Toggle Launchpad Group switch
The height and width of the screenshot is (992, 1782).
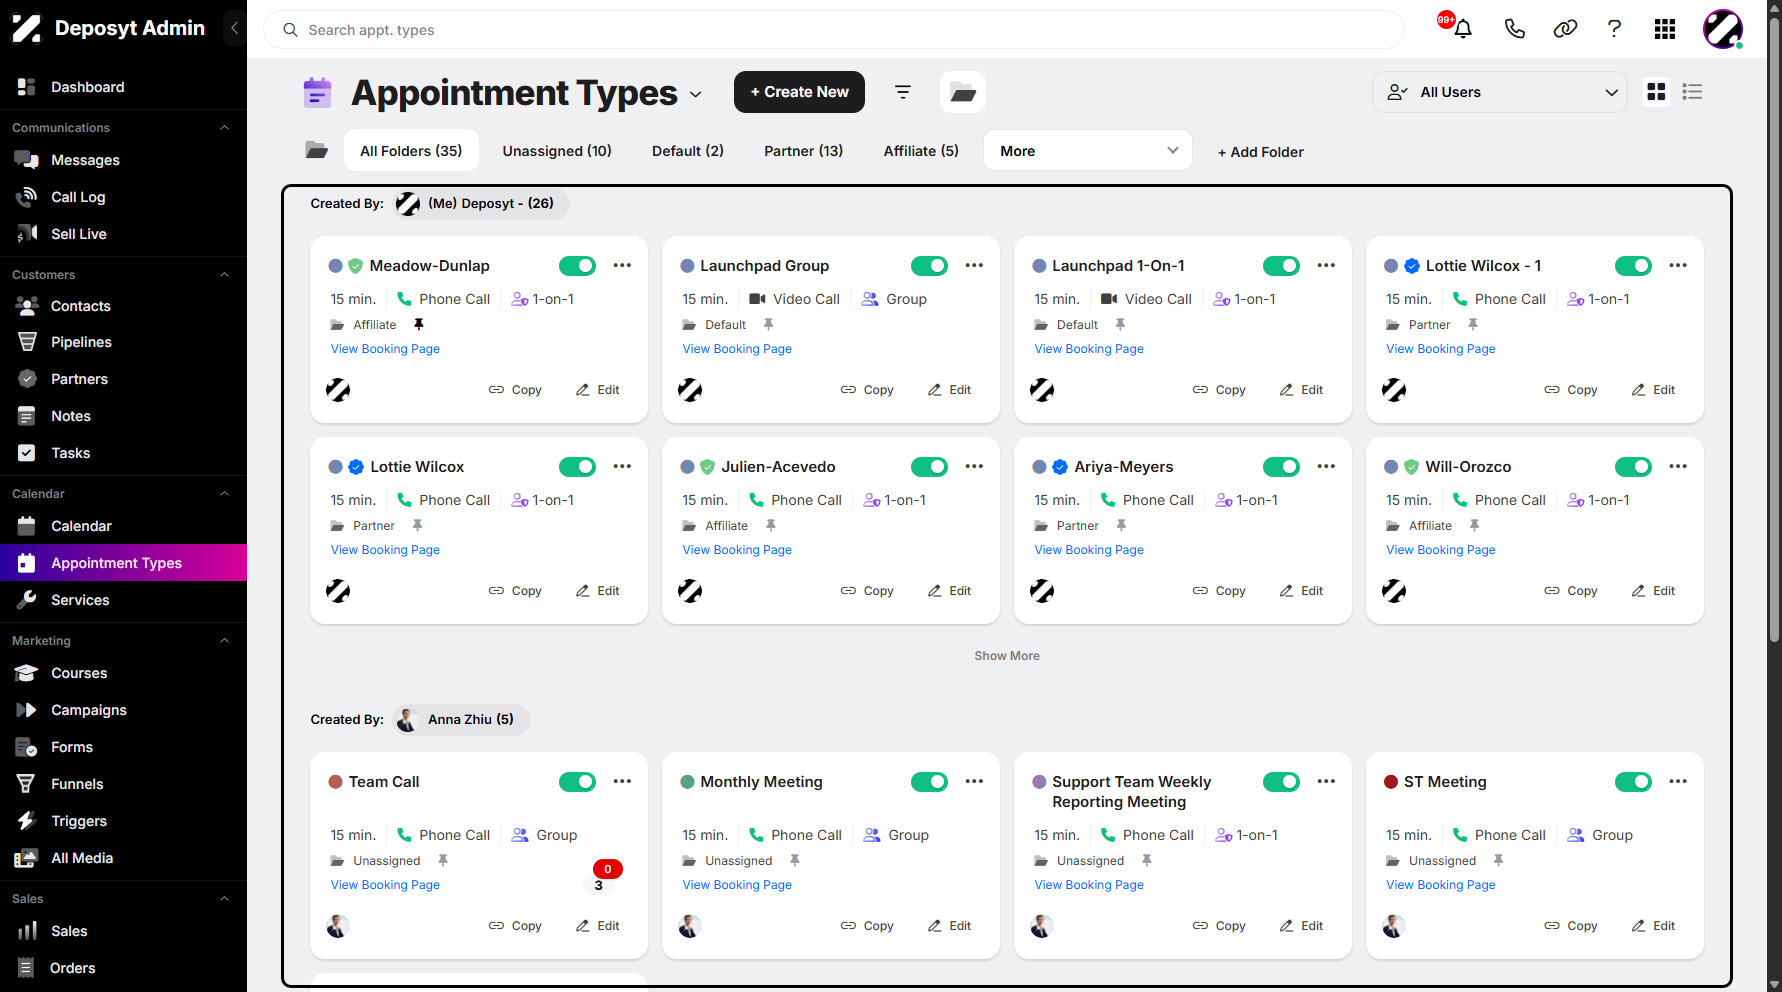click(929, 266)
